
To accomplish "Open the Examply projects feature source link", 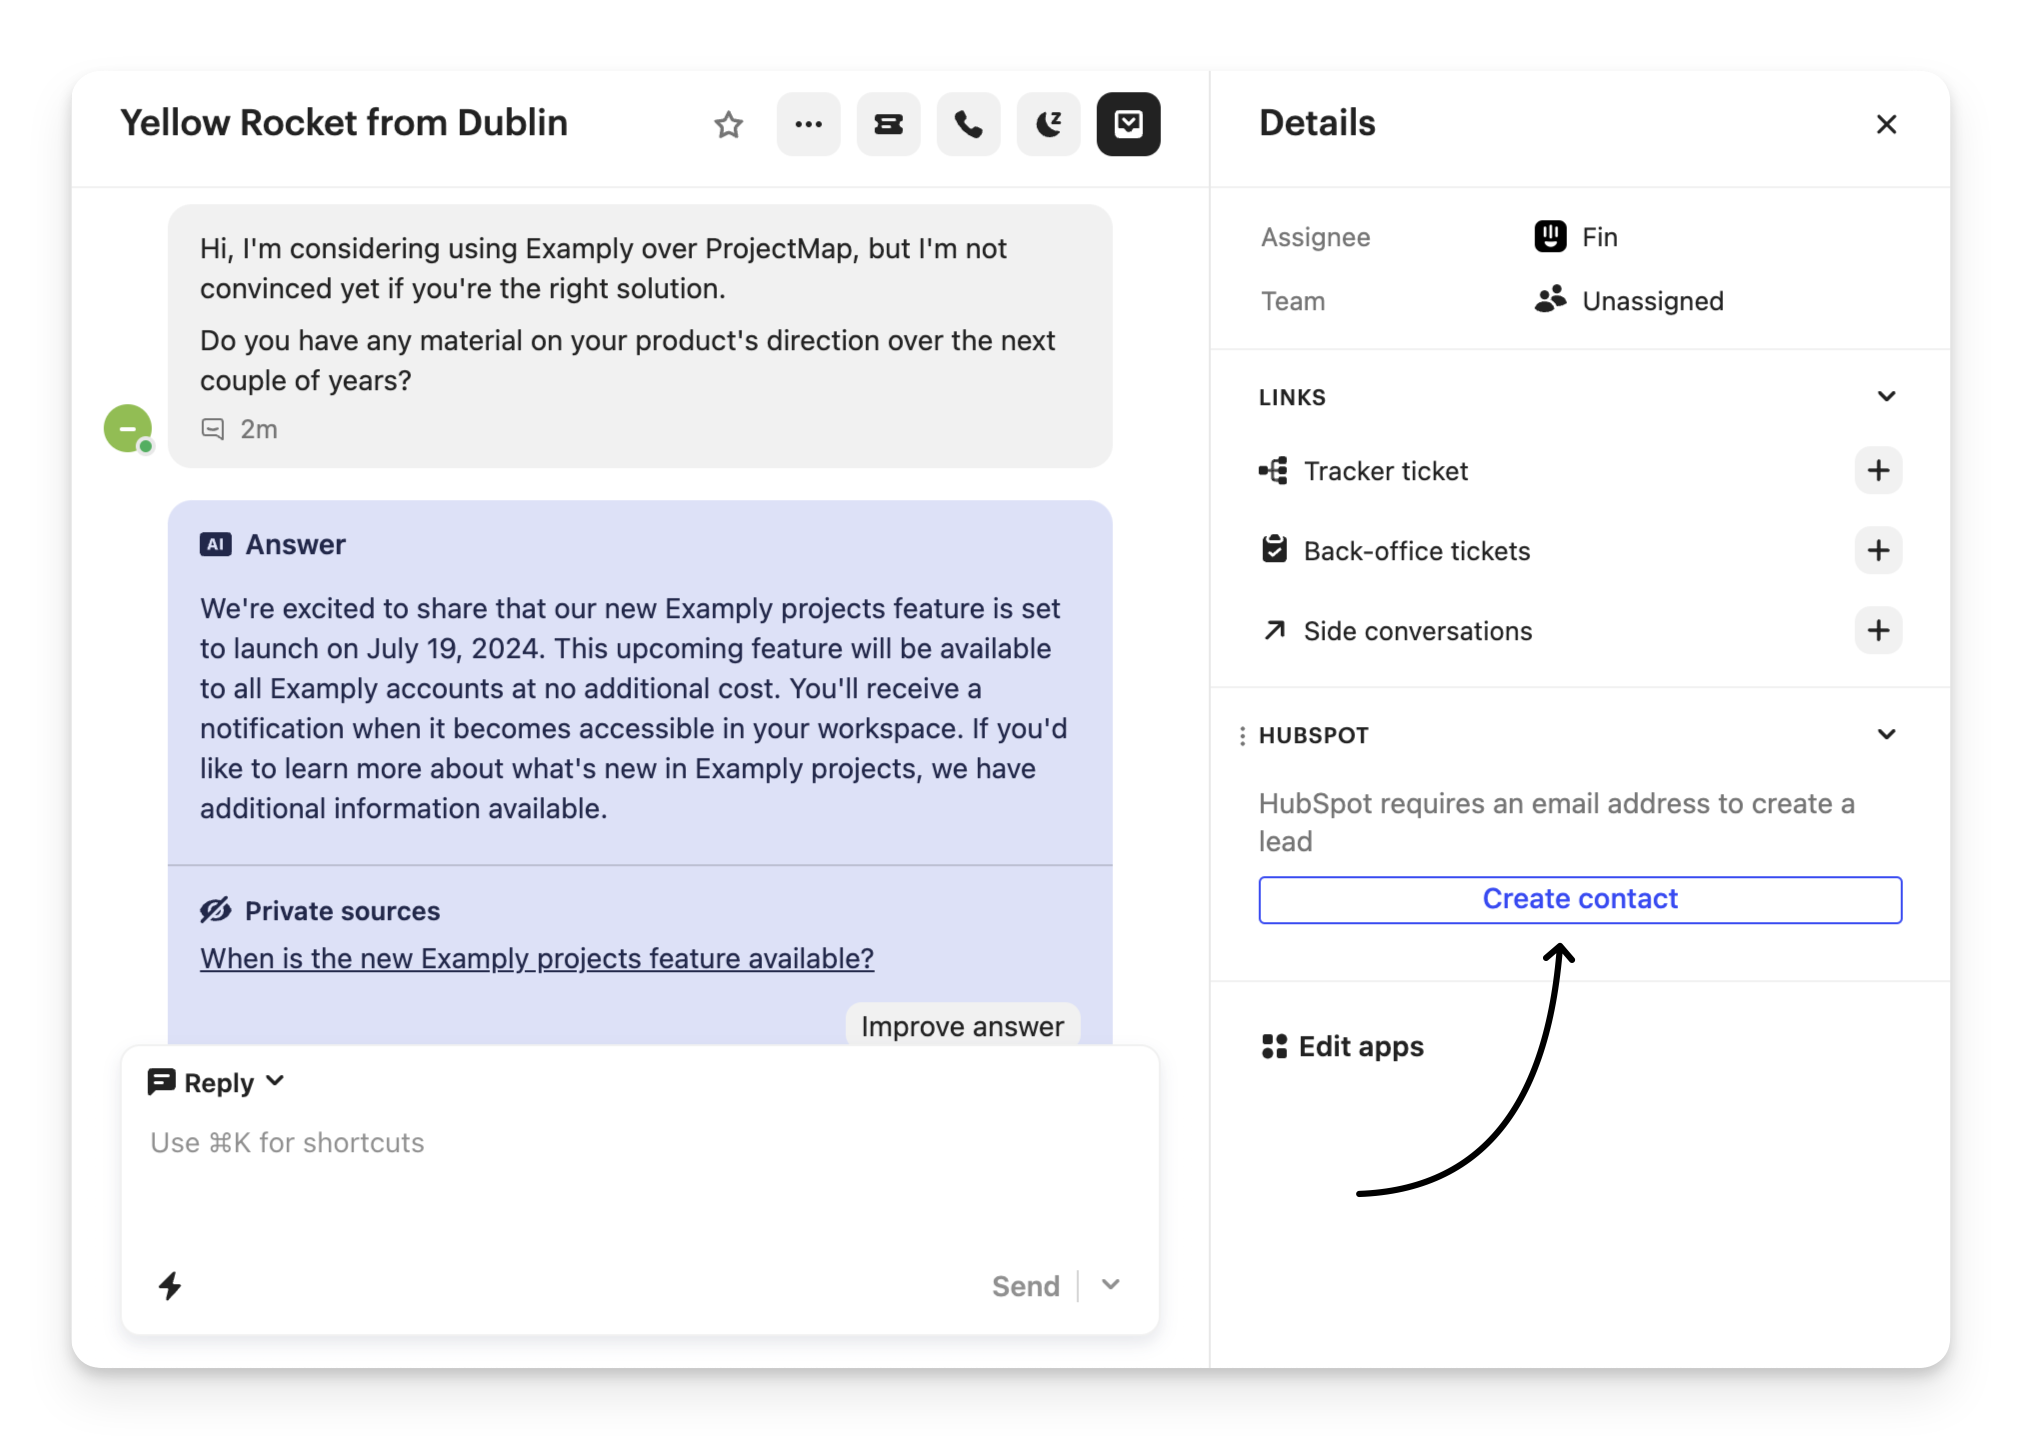I will click(537, 959).
